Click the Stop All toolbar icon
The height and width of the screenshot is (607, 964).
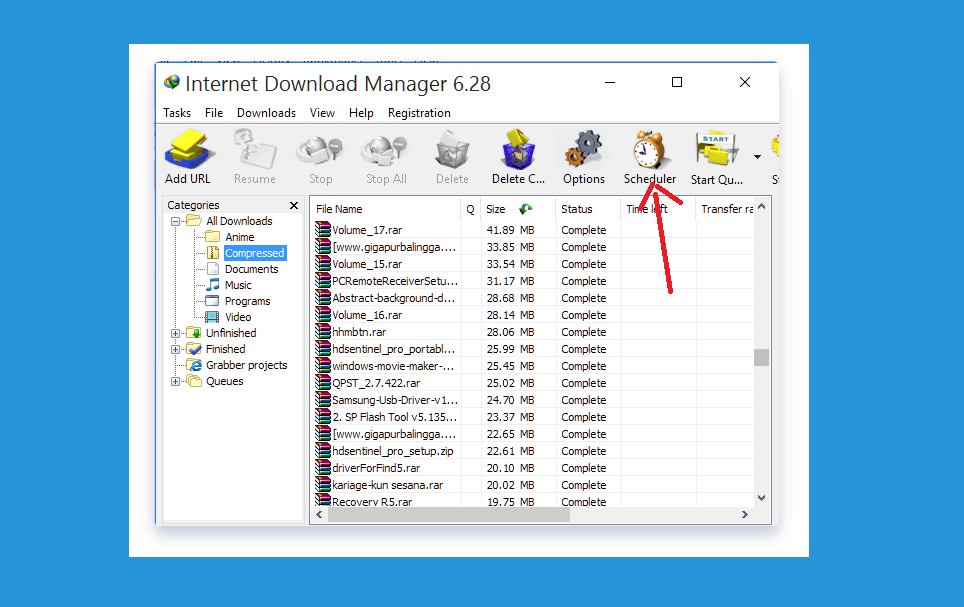(385, 151)
